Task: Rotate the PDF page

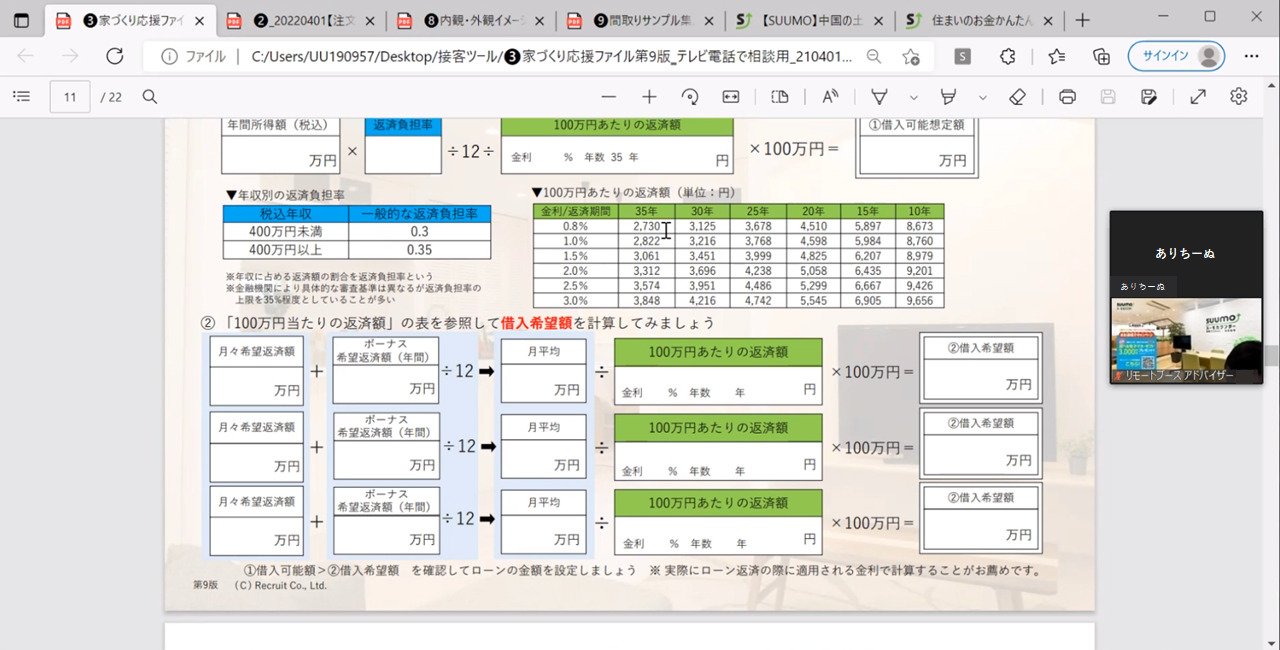Action: pos(690,97)
